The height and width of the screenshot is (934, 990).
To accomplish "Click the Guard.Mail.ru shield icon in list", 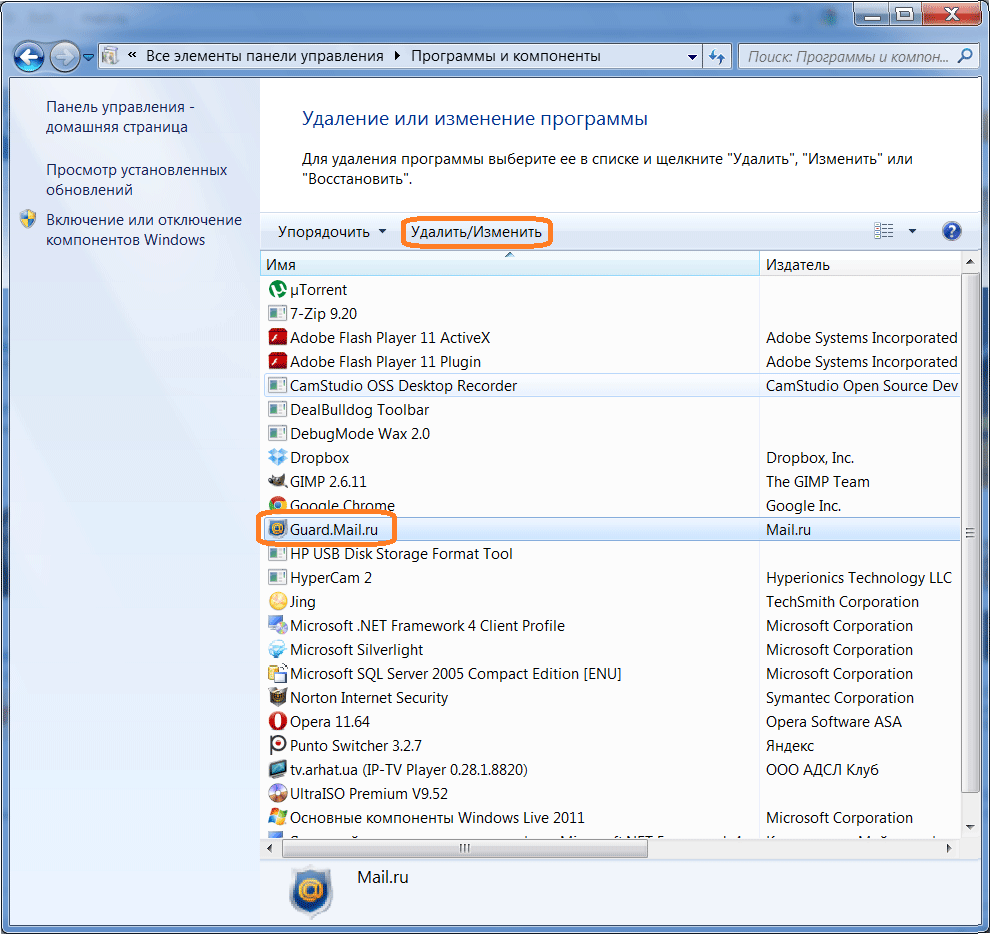I will pos(277,529).
